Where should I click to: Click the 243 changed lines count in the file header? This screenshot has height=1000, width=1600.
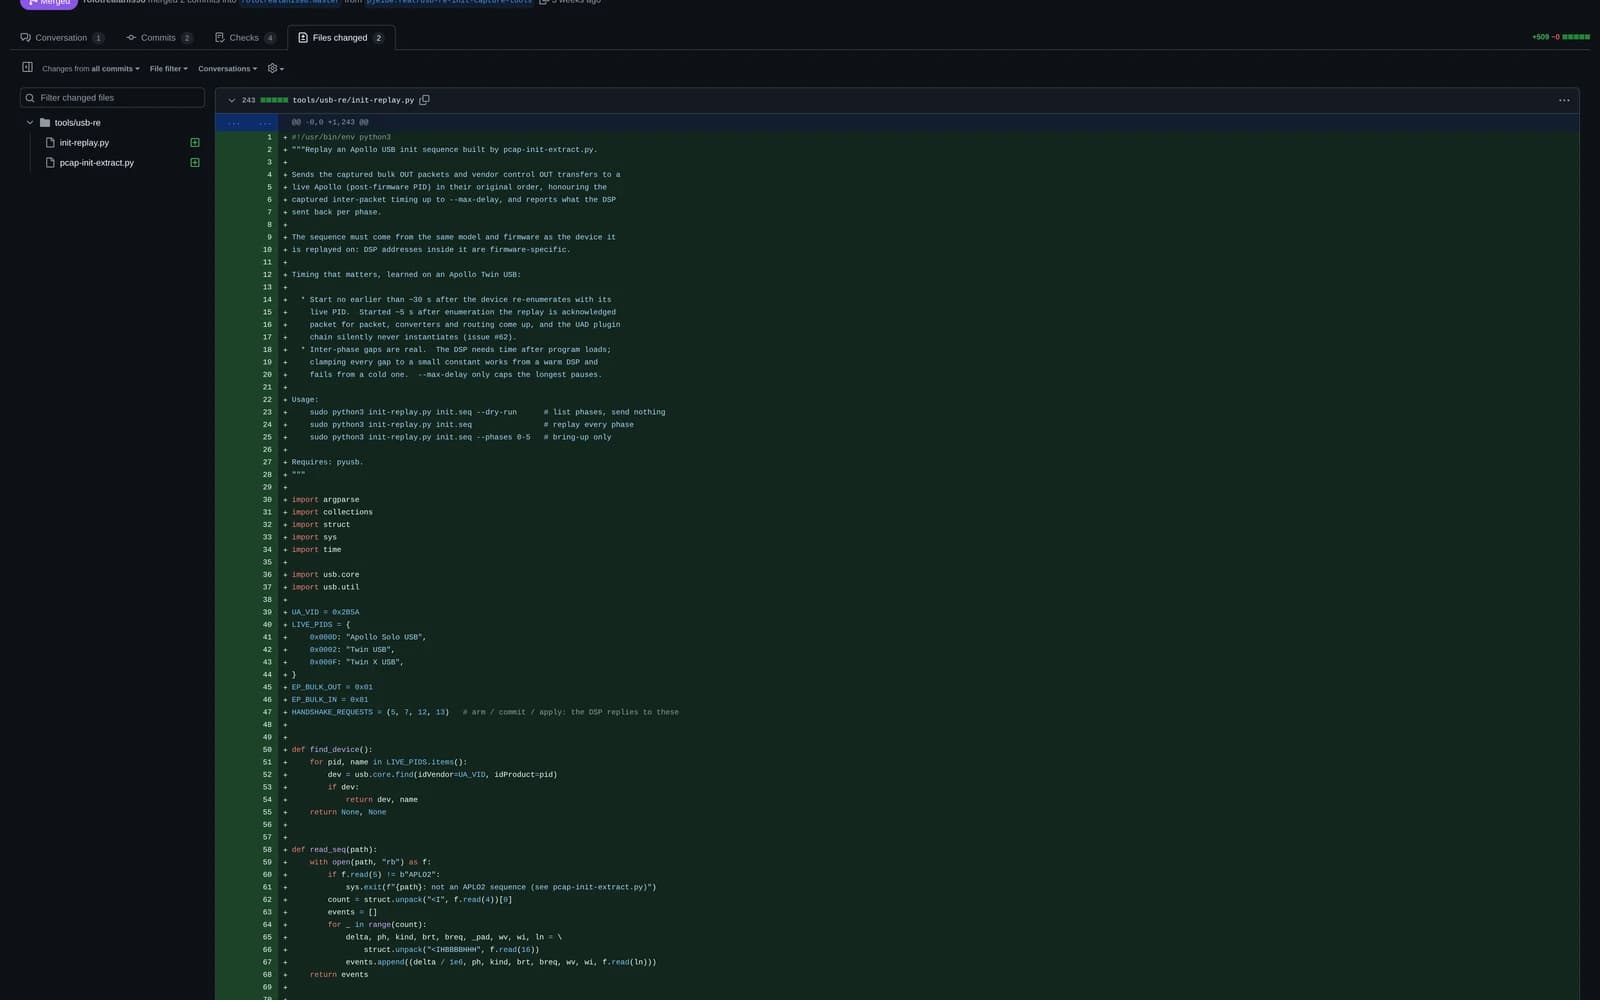point(249,100)
